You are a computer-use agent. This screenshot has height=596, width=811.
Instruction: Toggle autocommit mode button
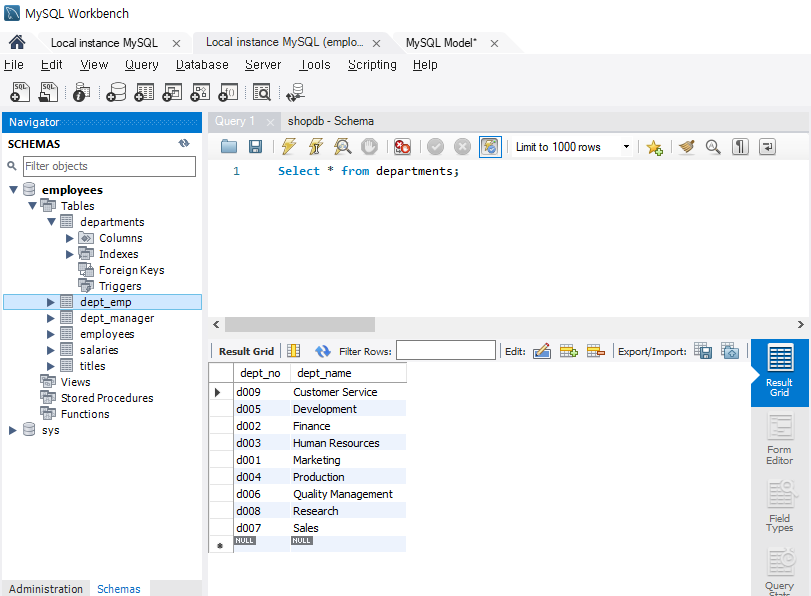pos(490,147)
